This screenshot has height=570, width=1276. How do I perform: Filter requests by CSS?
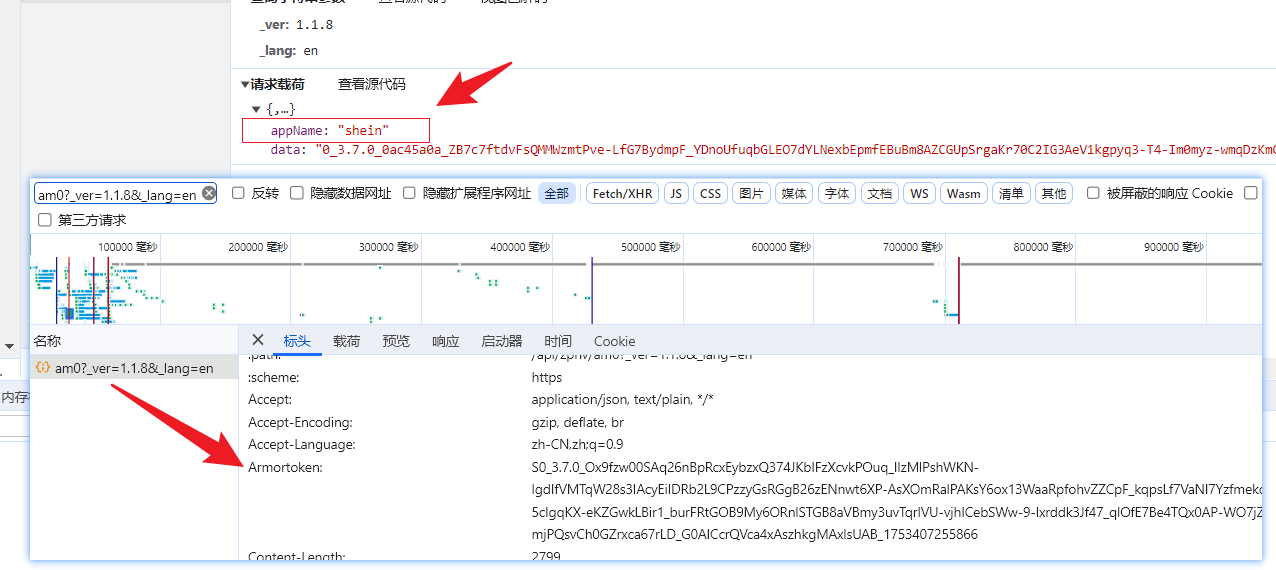click(710, 193)
